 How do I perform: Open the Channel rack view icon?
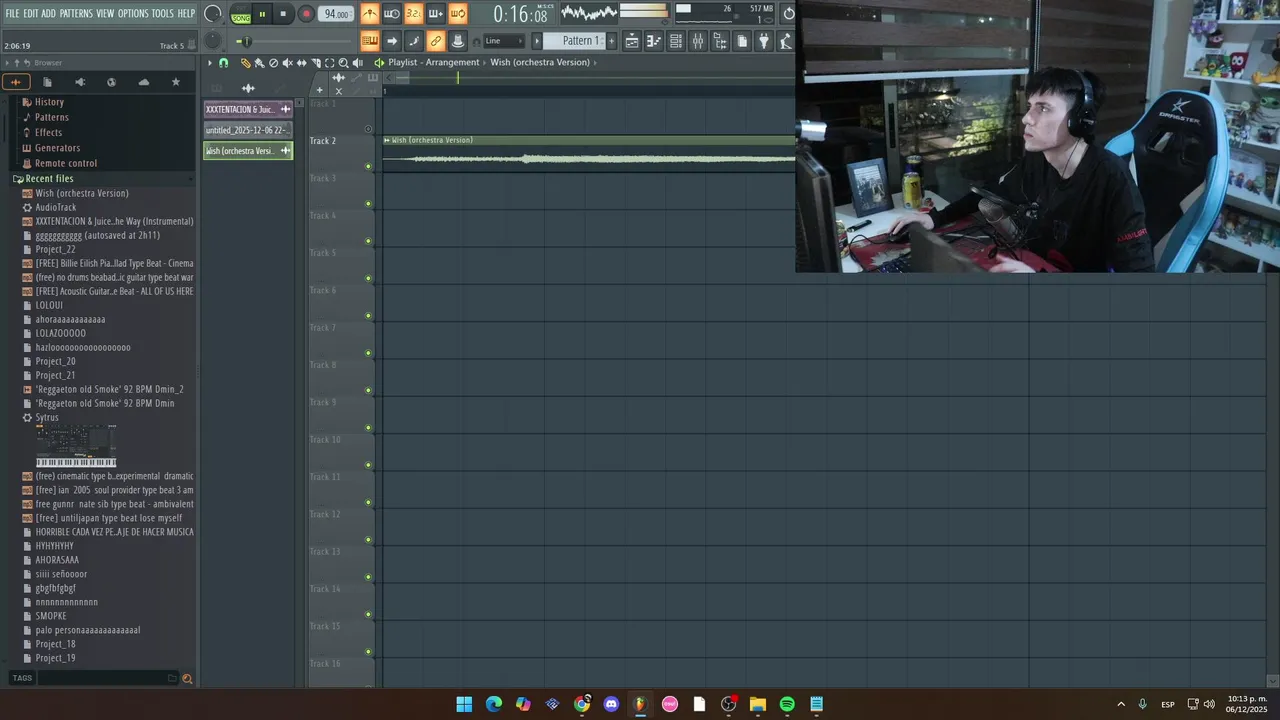coord(676,41)
